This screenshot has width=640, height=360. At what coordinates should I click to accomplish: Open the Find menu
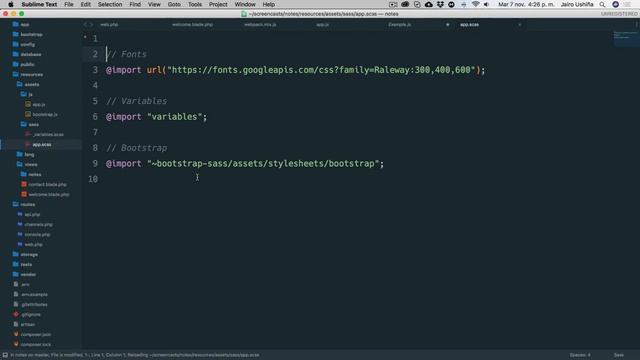tap(135, 4)
